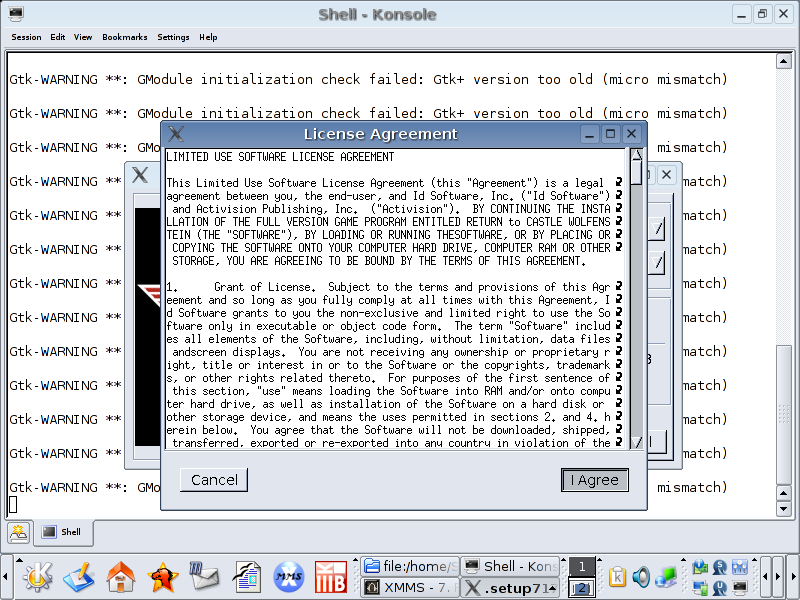Open the Settings menu in Konsole

pyautogui.click(x=173, y=37)
